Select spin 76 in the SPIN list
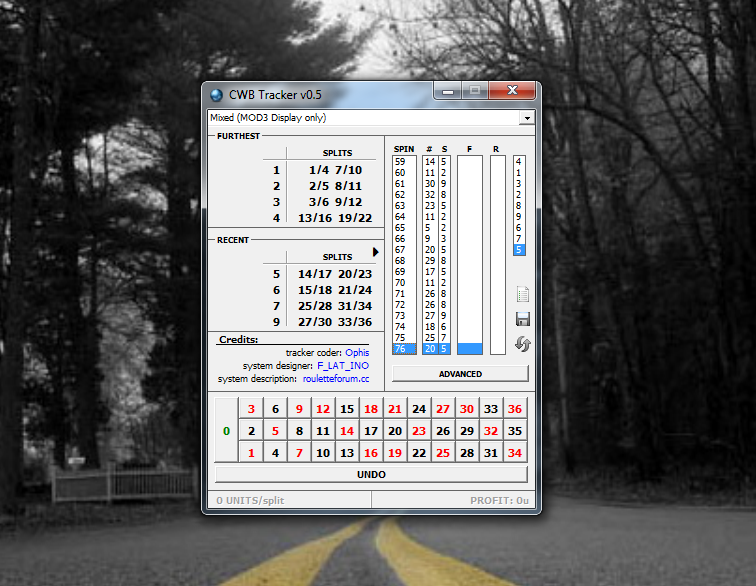756x586 pixels. coord(404,349)
